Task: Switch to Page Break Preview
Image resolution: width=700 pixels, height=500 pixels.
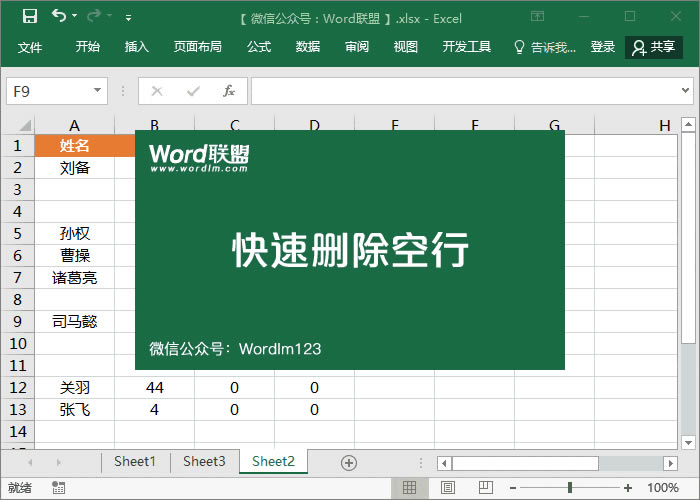Action: (480, 488)
